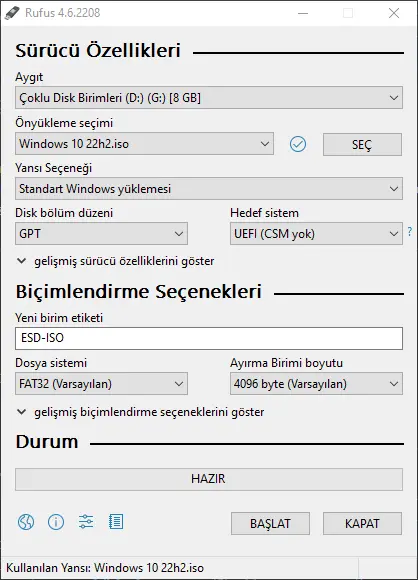The height and width of the screenshot is (580, 418).
Task: Click the HAZIR status progress bar
Action: pos(209,479)
